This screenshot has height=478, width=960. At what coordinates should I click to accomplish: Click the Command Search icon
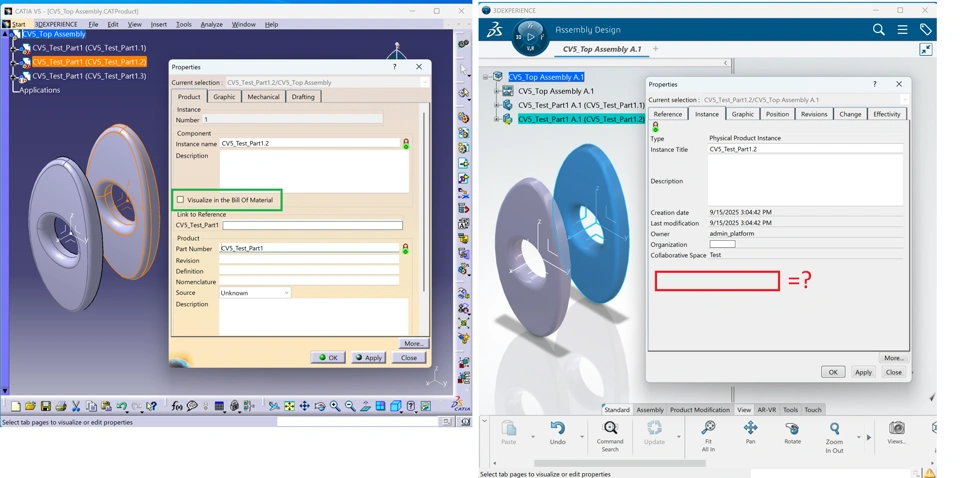pos(610,432)
